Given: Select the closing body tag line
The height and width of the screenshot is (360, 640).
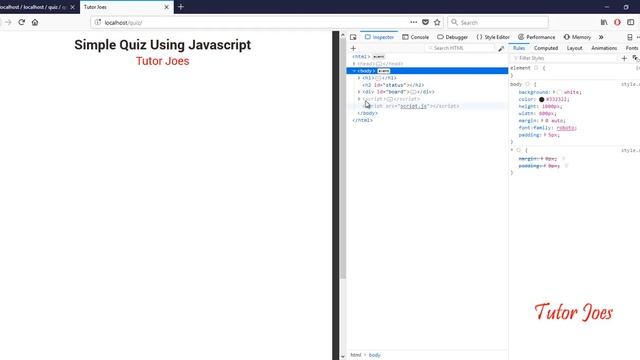Looking at the screenshot, I should [367, 113].
